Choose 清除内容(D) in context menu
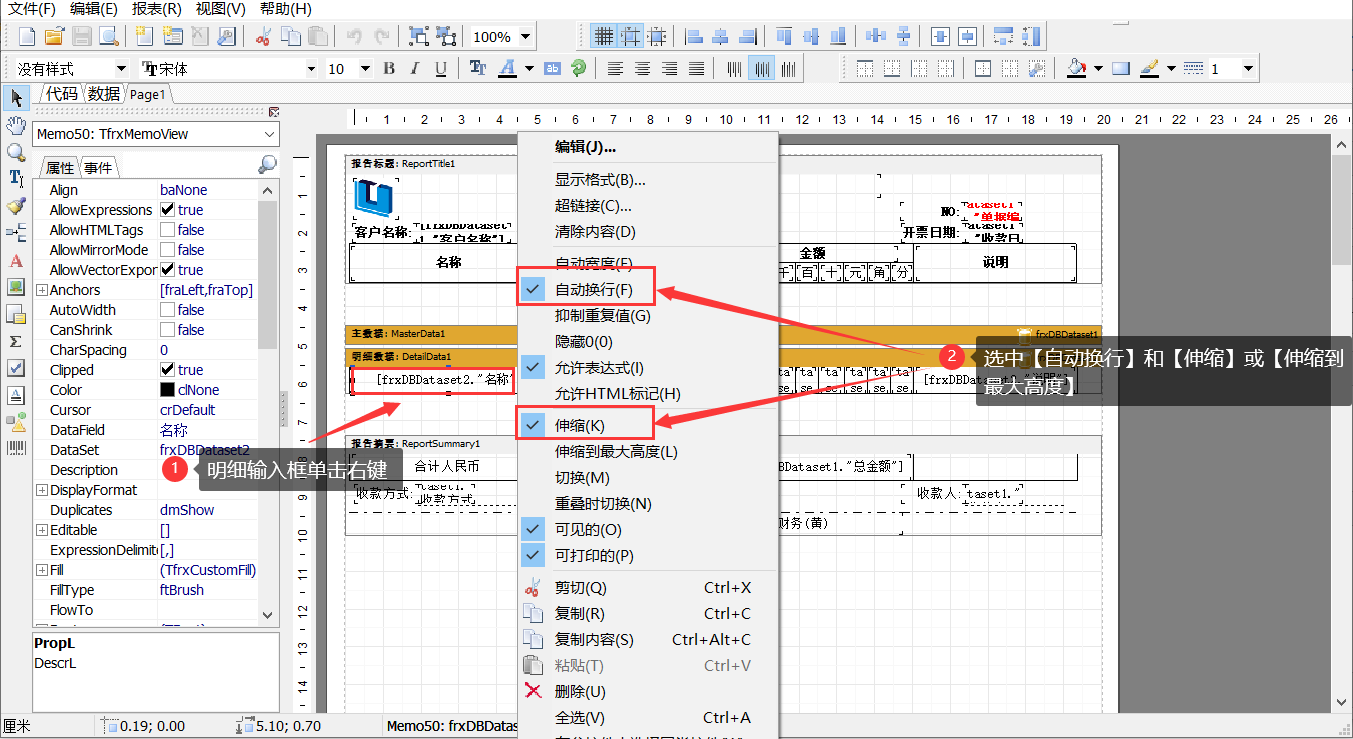 [595, 232]
